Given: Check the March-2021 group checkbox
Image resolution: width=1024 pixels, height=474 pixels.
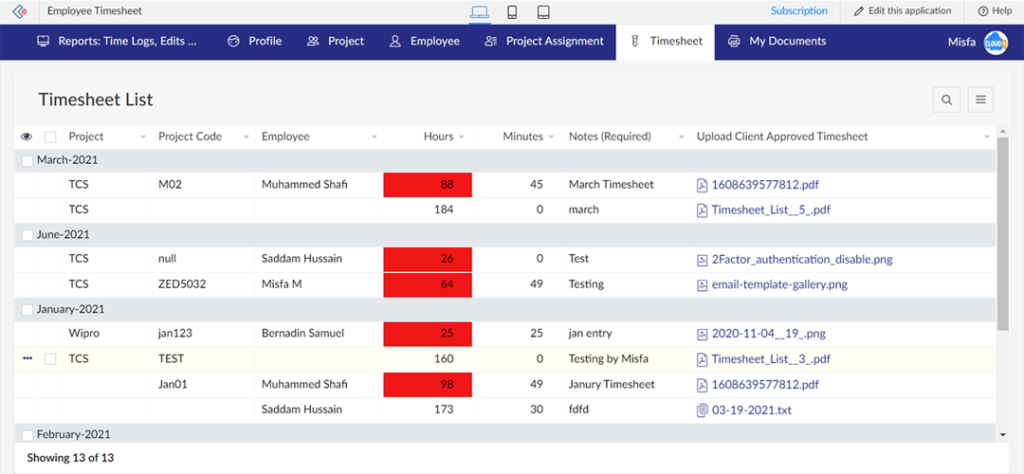Looking at the screenshot, I should tap(27, 160).
